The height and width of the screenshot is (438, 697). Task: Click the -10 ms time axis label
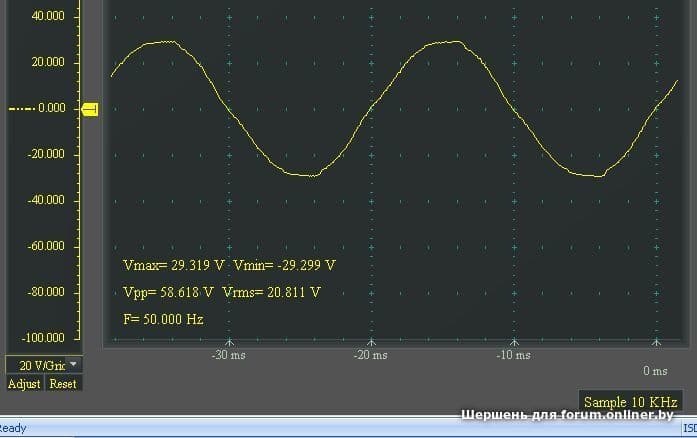(513, 355)
